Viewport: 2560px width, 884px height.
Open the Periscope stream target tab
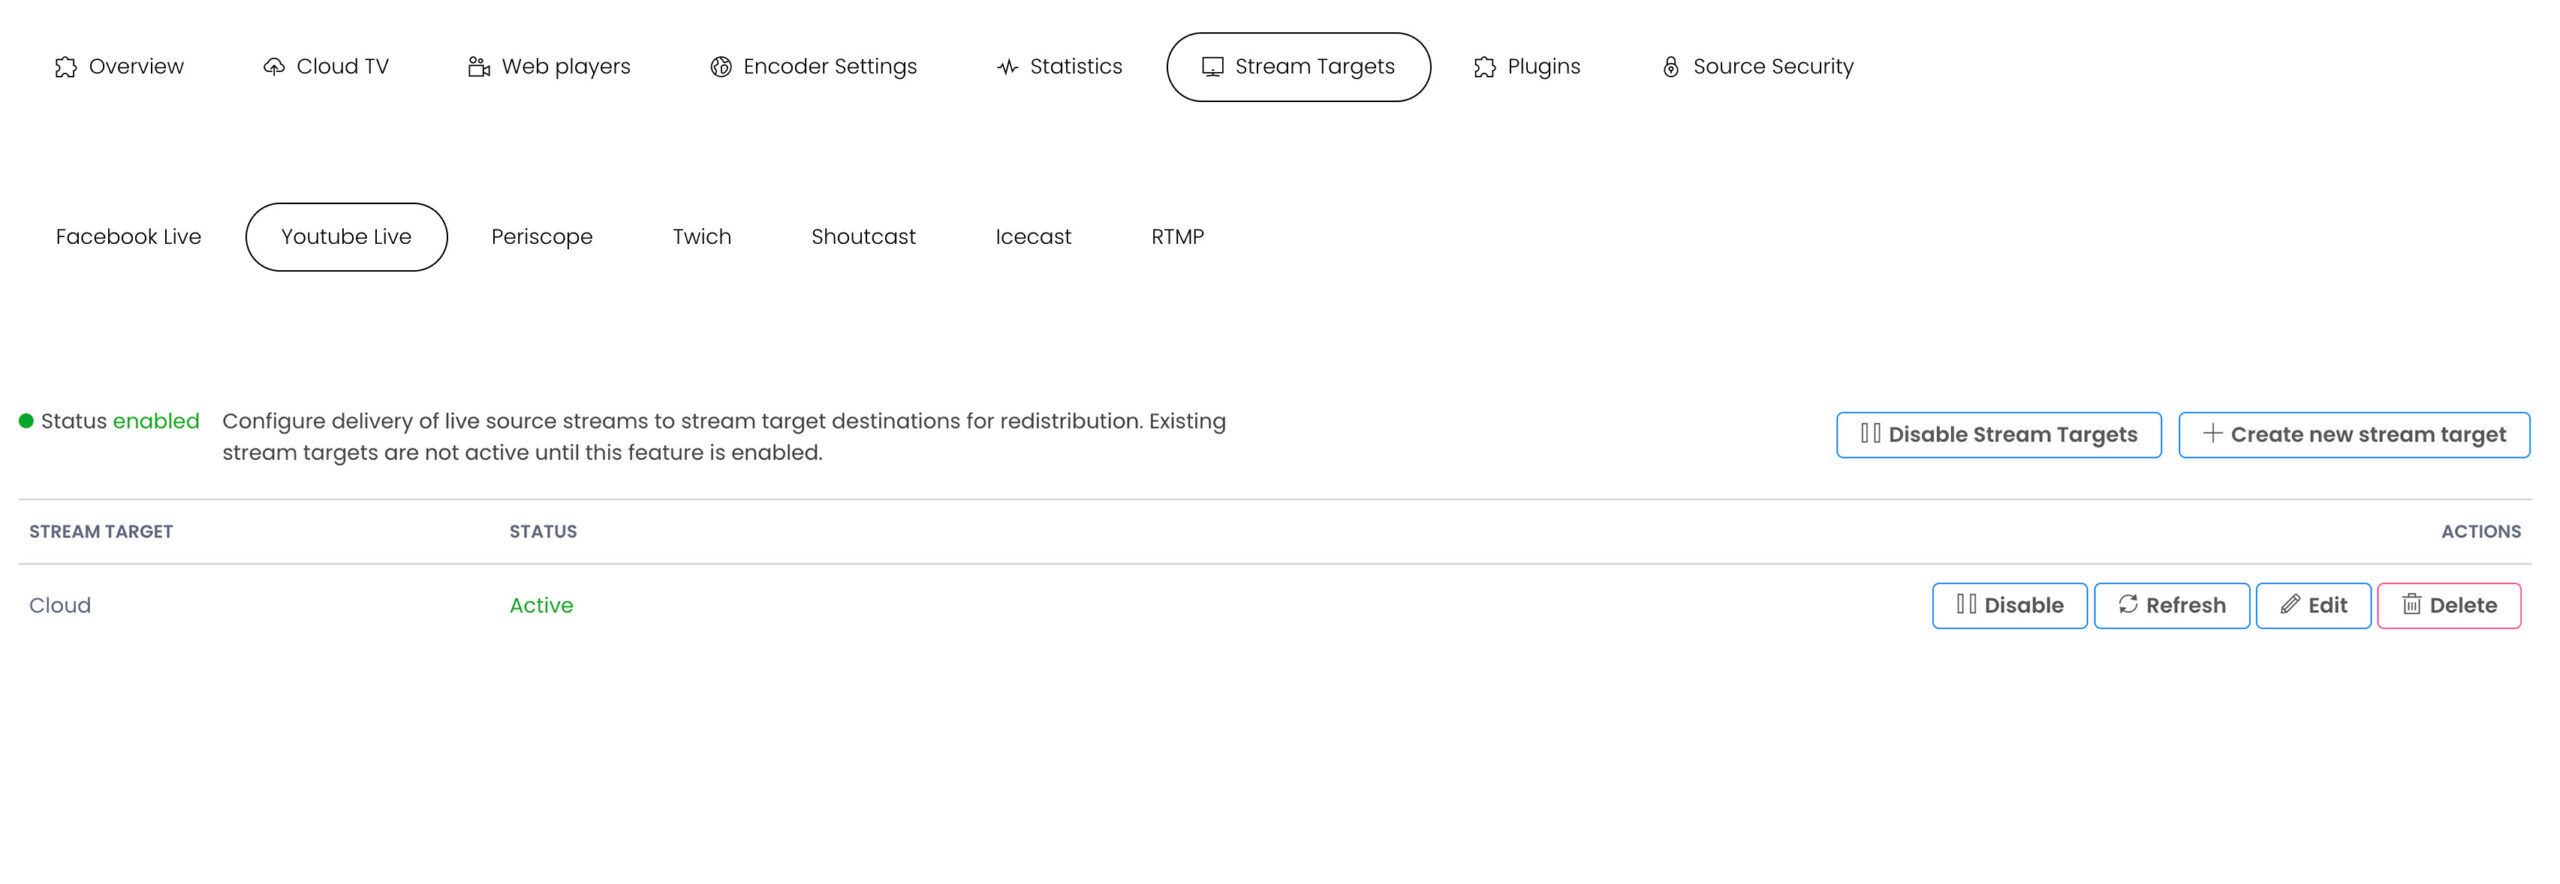pyautogui.click(x=541, y=237)
